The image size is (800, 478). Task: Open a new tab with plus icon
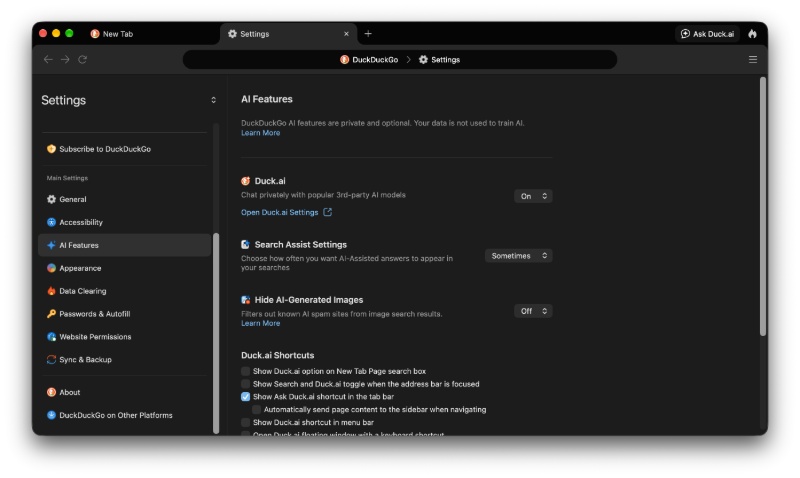tap(368, 34)
